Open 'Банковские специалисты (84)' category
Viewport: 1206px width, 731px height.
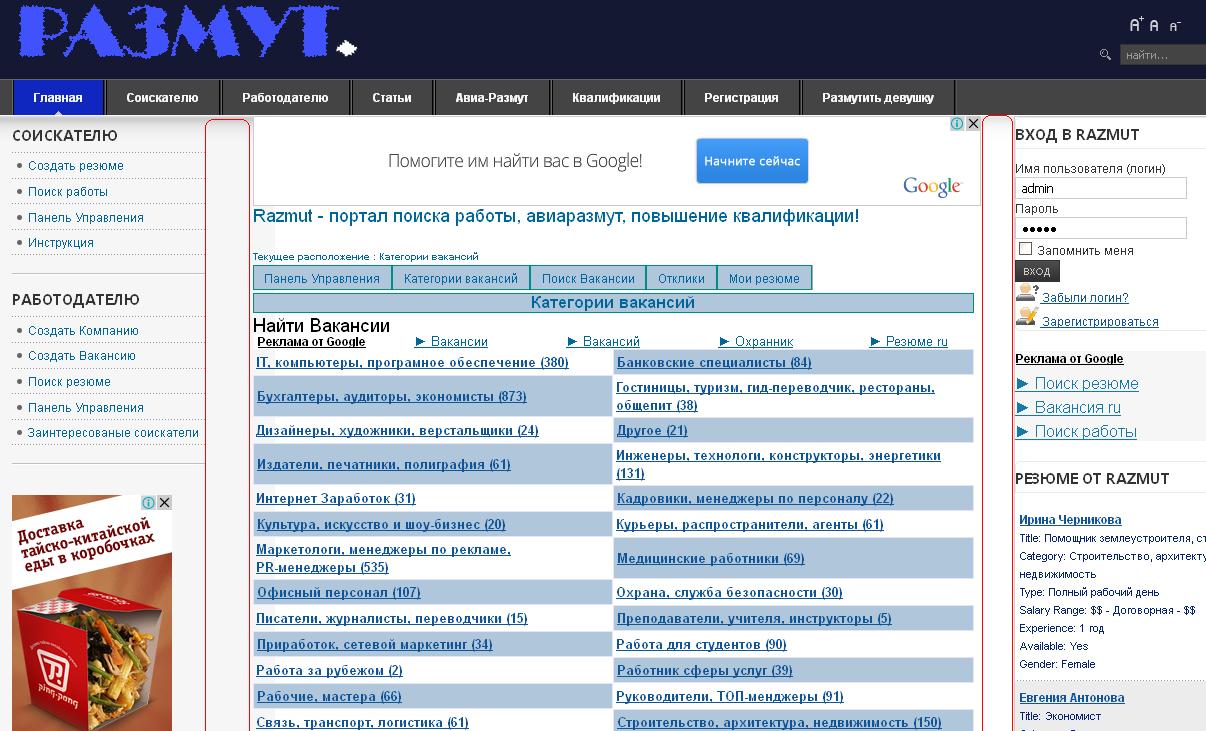coord(714,363)
